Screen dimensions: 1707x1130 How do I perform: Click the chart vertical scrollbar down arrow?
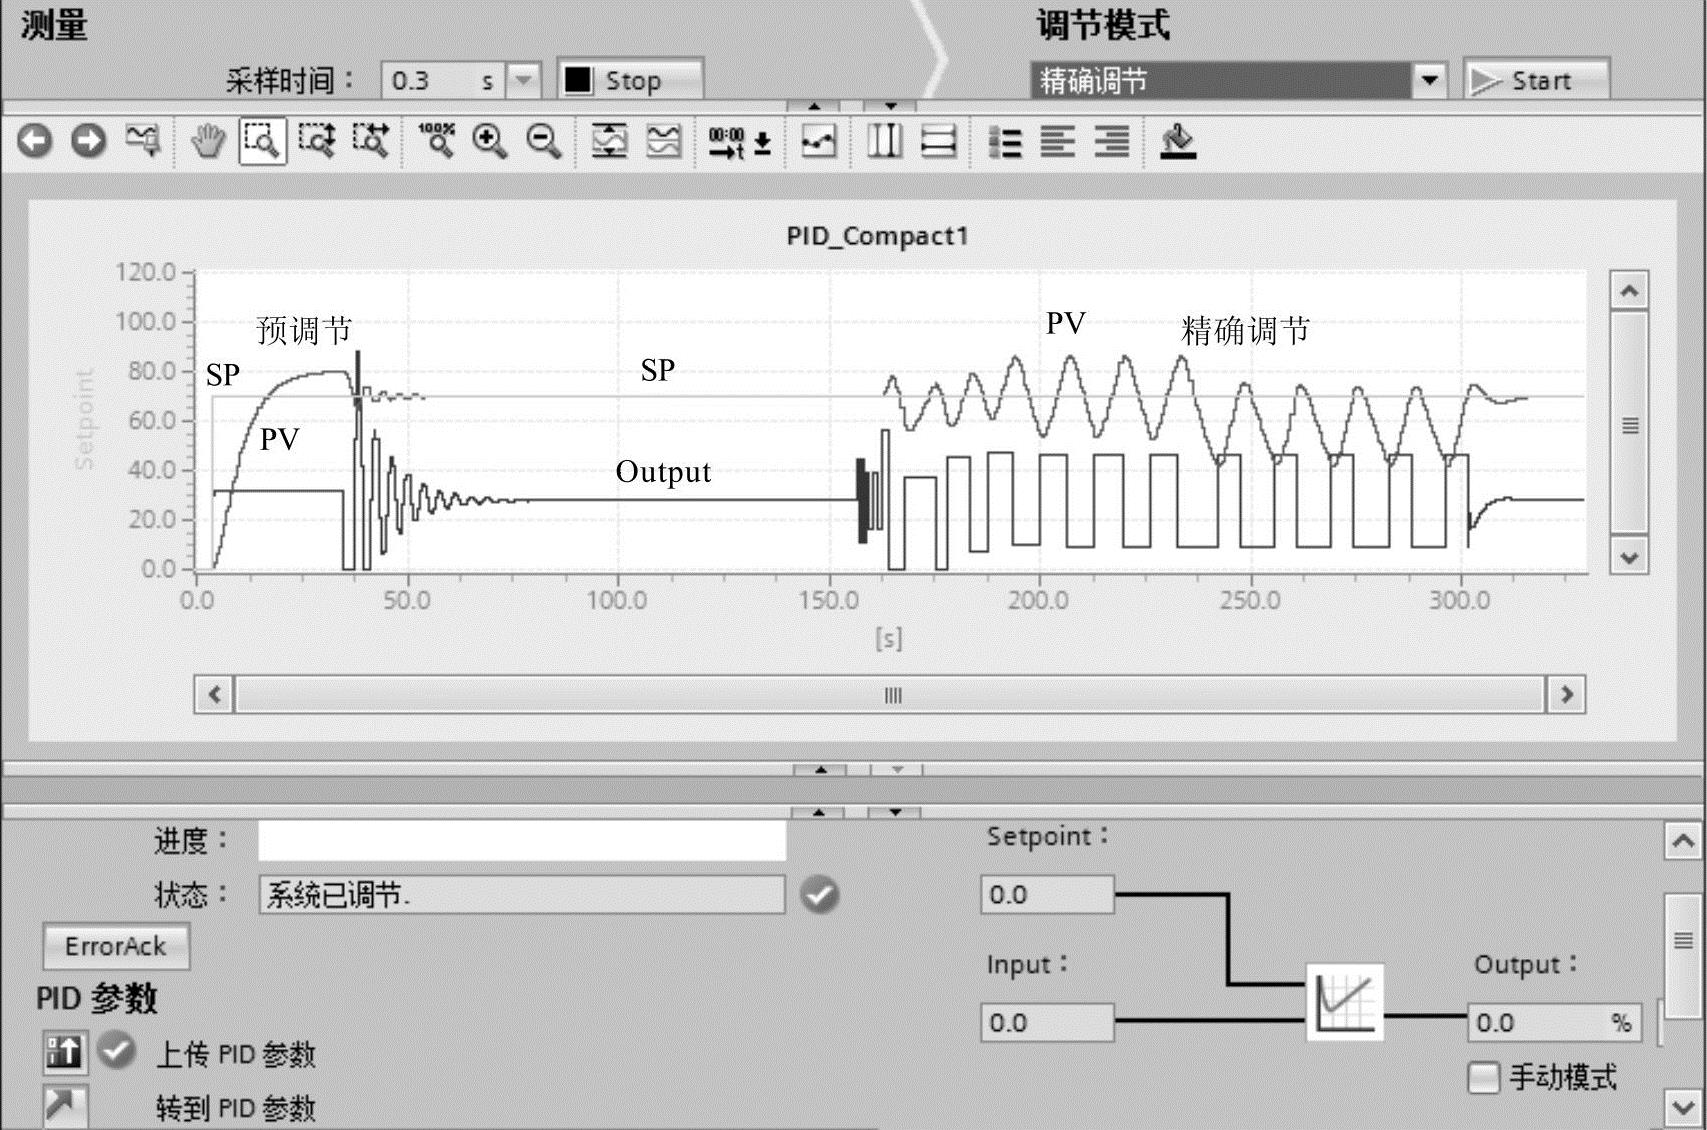pyautogui.click(x=1629, y=556)
